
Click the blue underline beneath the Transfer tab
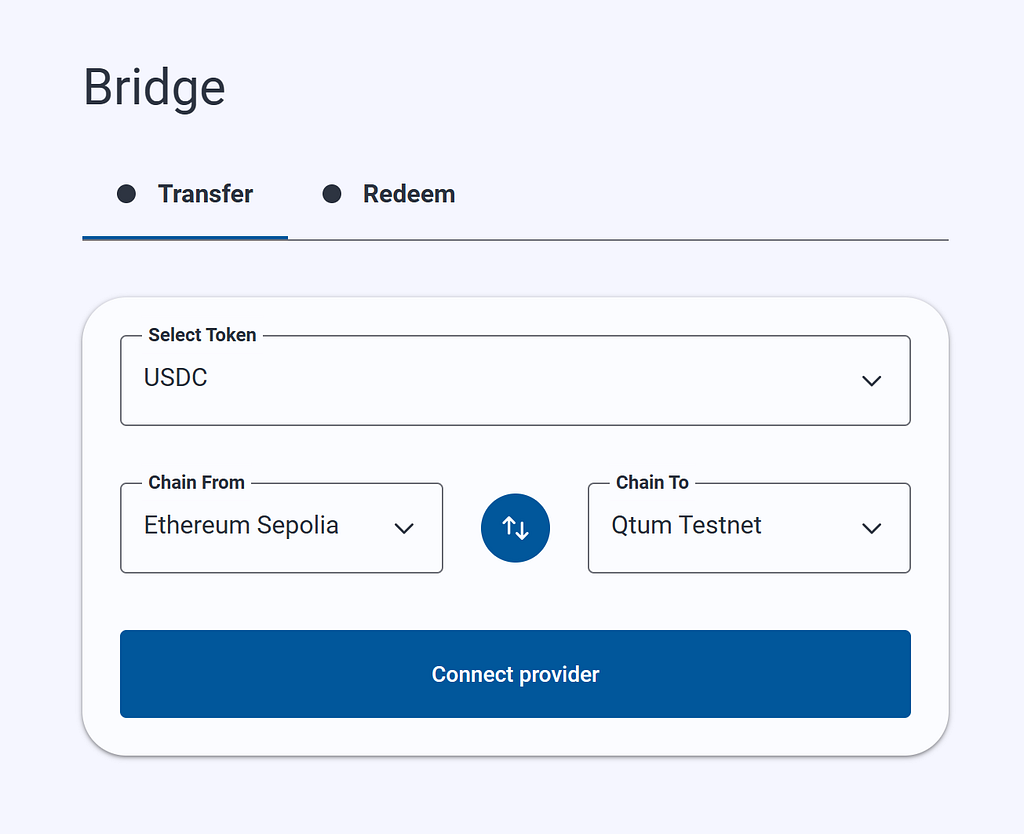coord(185,238)
